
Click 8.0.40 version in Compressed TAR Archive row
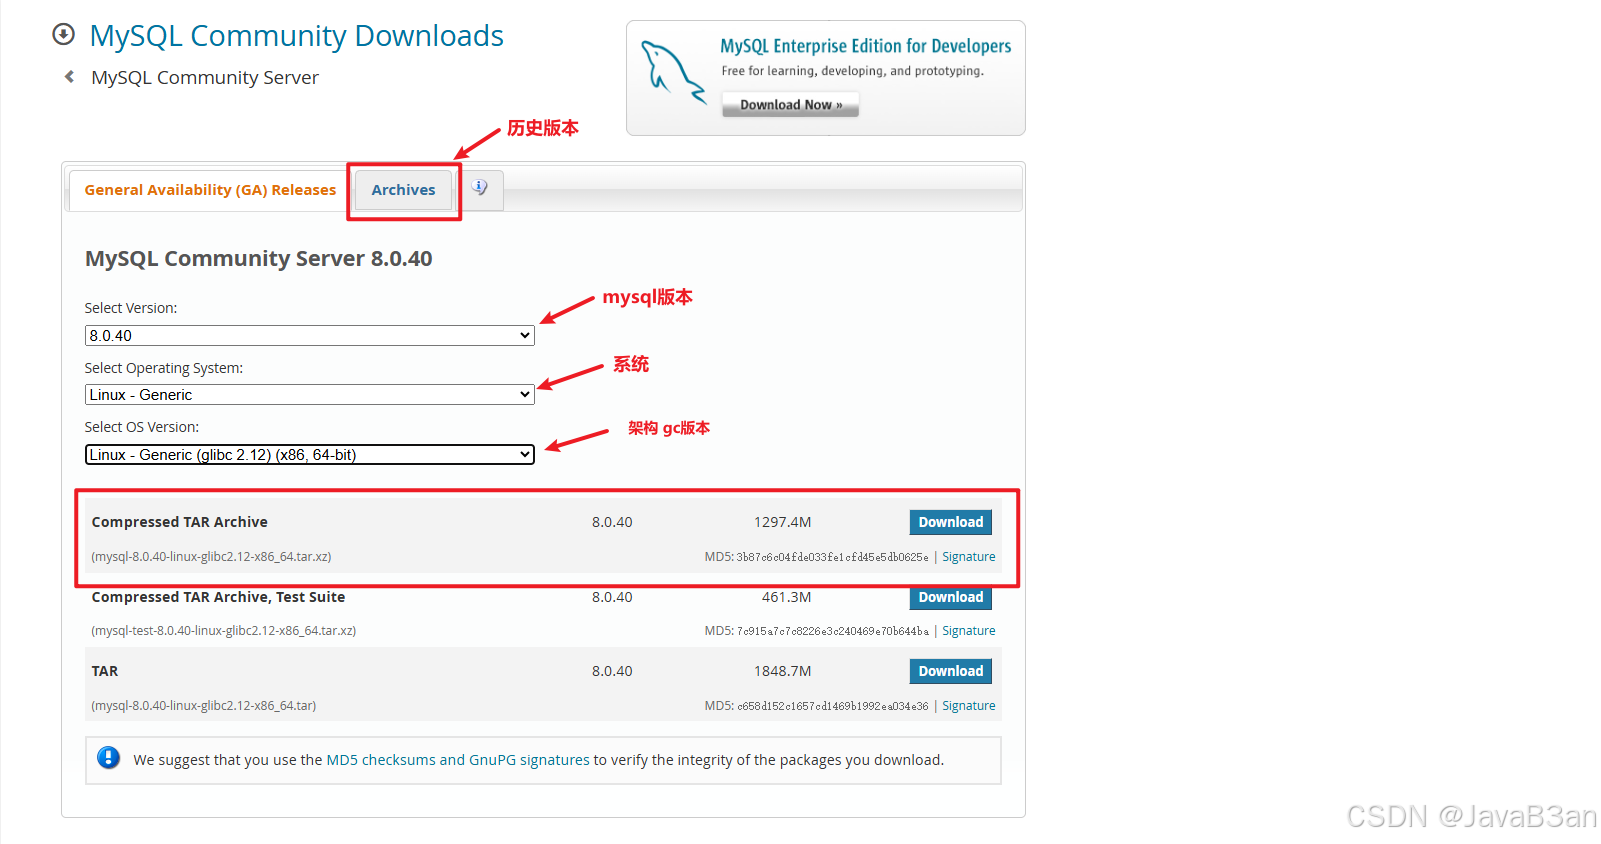coord(612,522)
